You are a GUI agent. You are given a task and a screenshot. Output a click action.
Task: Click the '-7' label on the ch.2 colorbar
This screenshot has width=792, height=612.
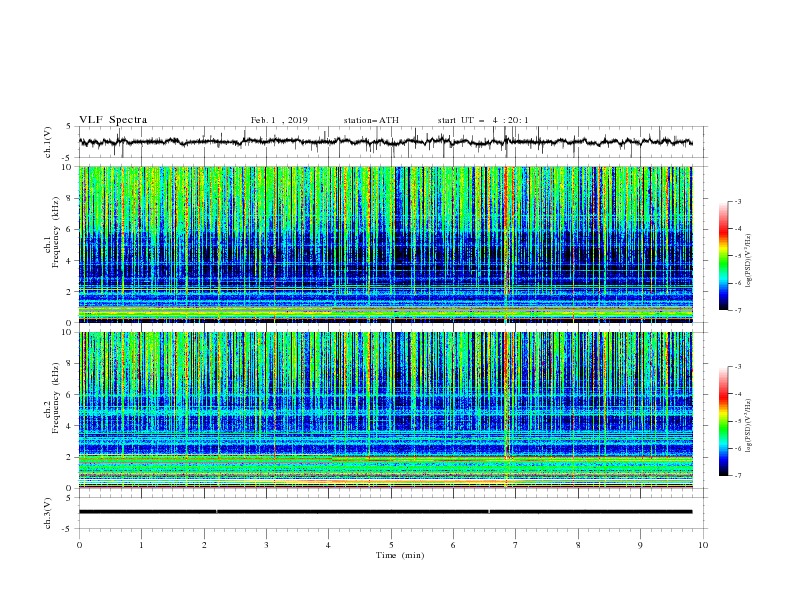tap(737, 475)
